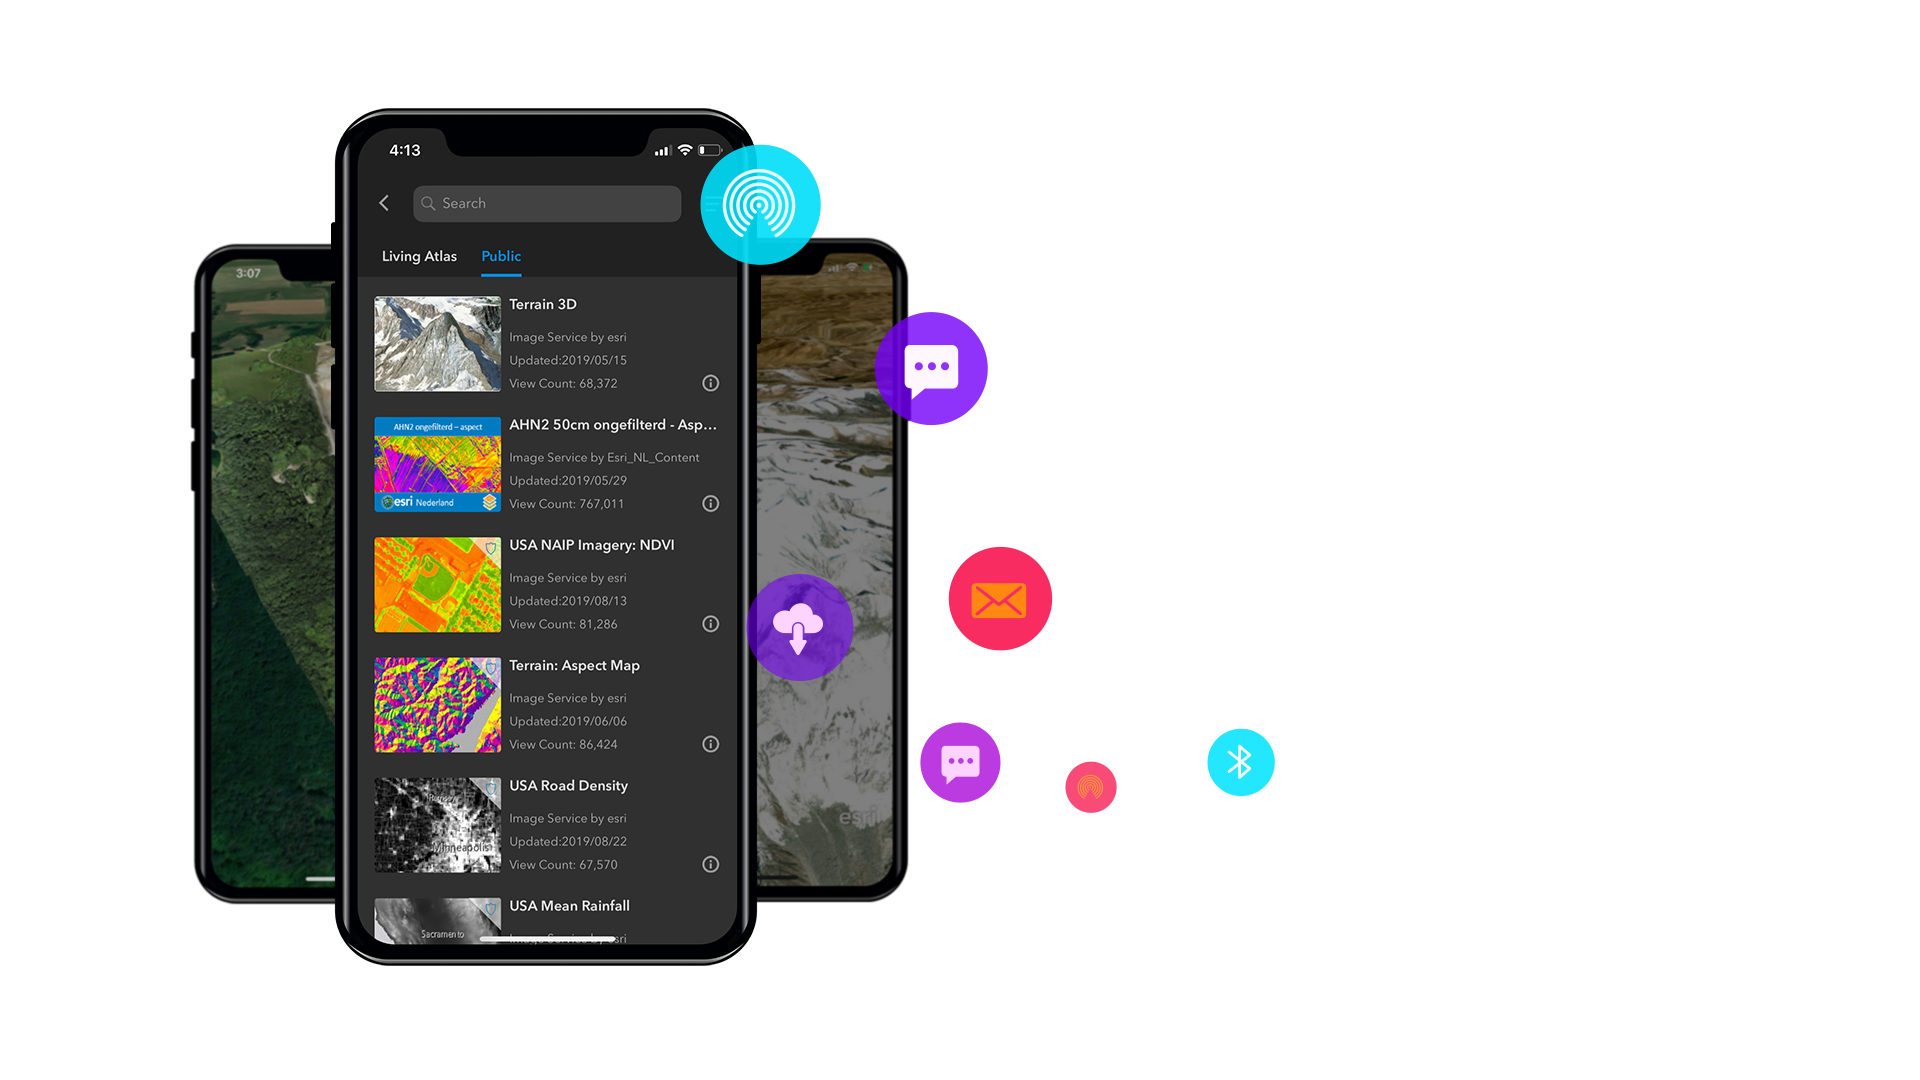Switch to the Public tab
Viewport: 1920px width, 1080px height.
(501, 256)
